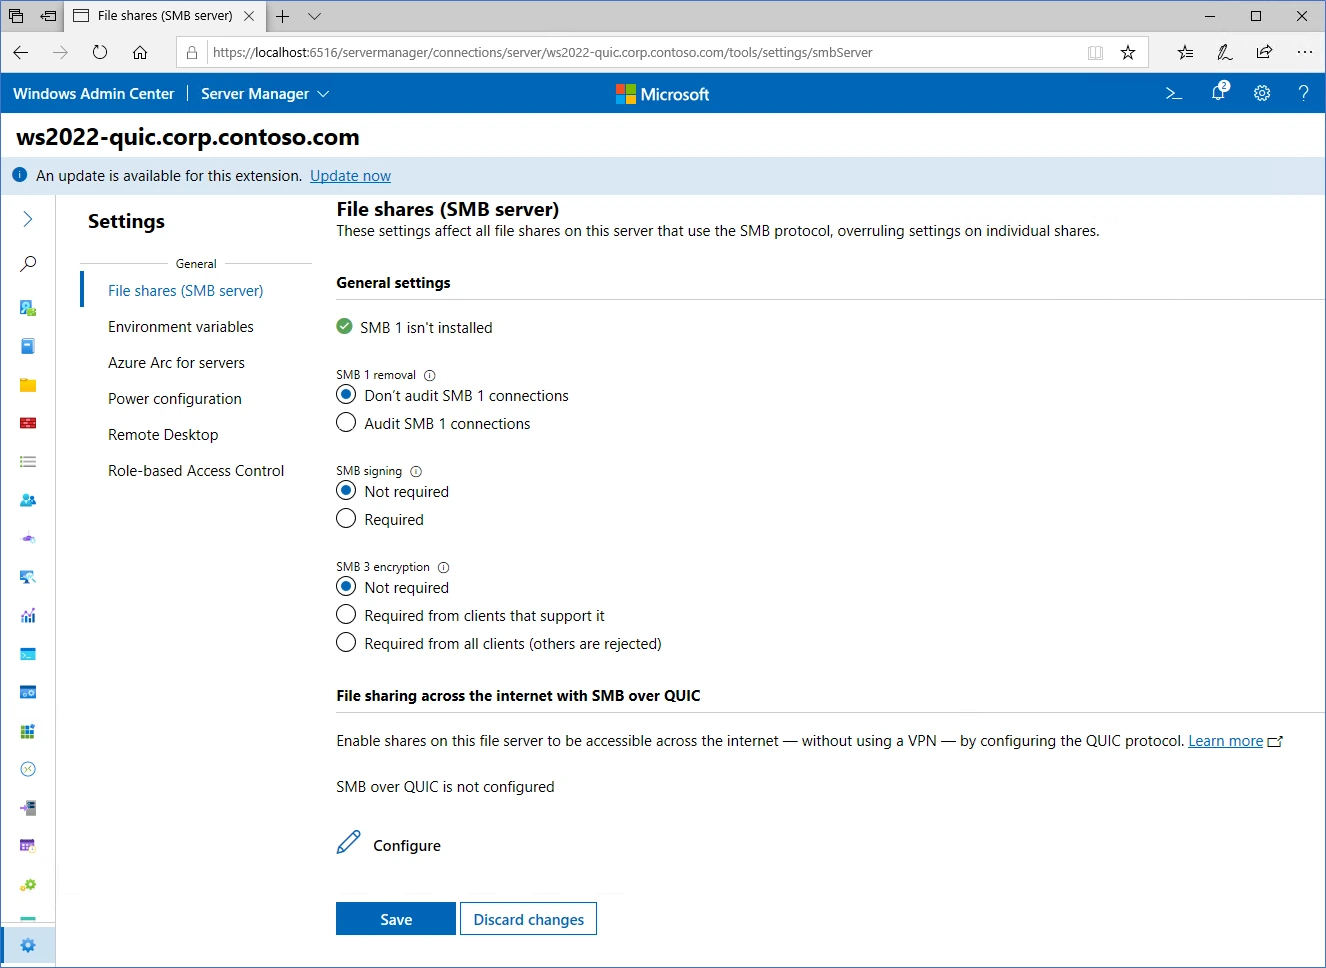This screenshot has width=1326, height=968.
Task: Click the search tools magnifier in sidebar
Action: click(x=28, y=264)
